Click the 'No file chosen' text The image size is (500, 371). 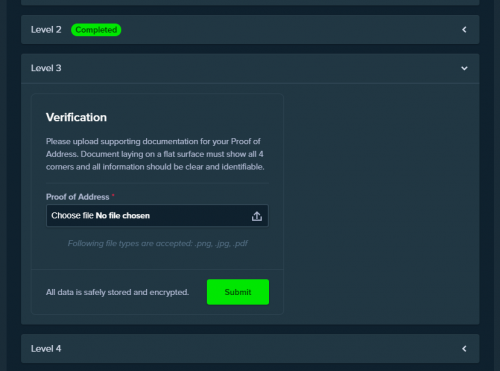coord(123,216)
